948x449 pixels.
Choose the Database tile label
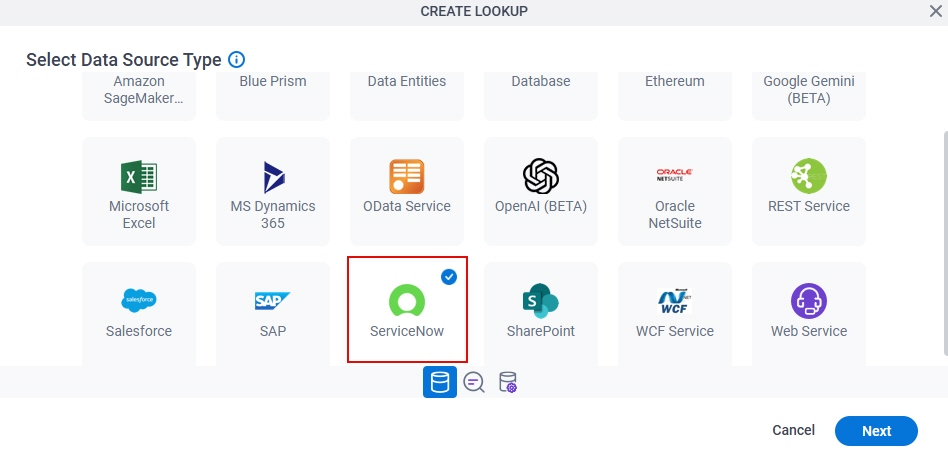(x=541, y=81)
